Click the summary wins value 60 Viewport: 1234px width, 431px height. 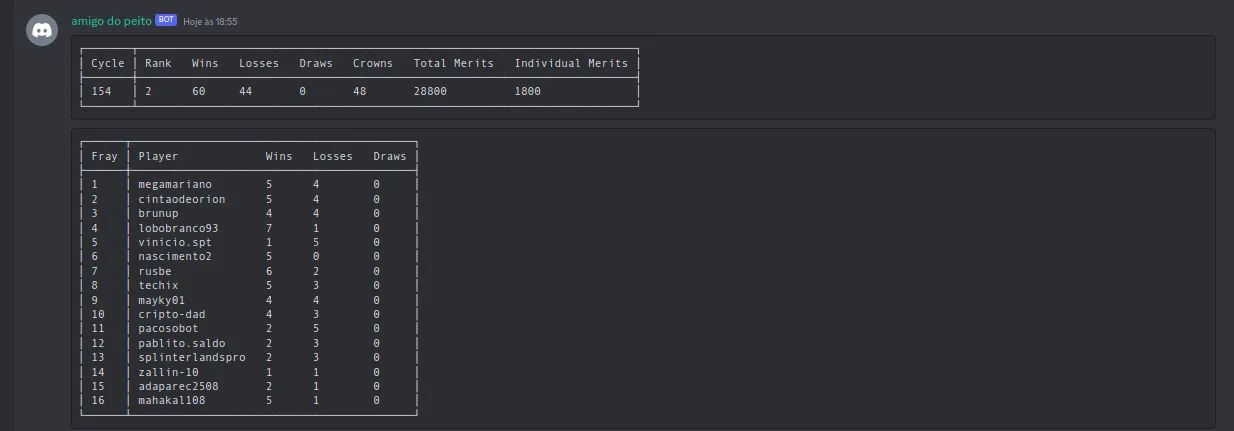tap(198, 91)
